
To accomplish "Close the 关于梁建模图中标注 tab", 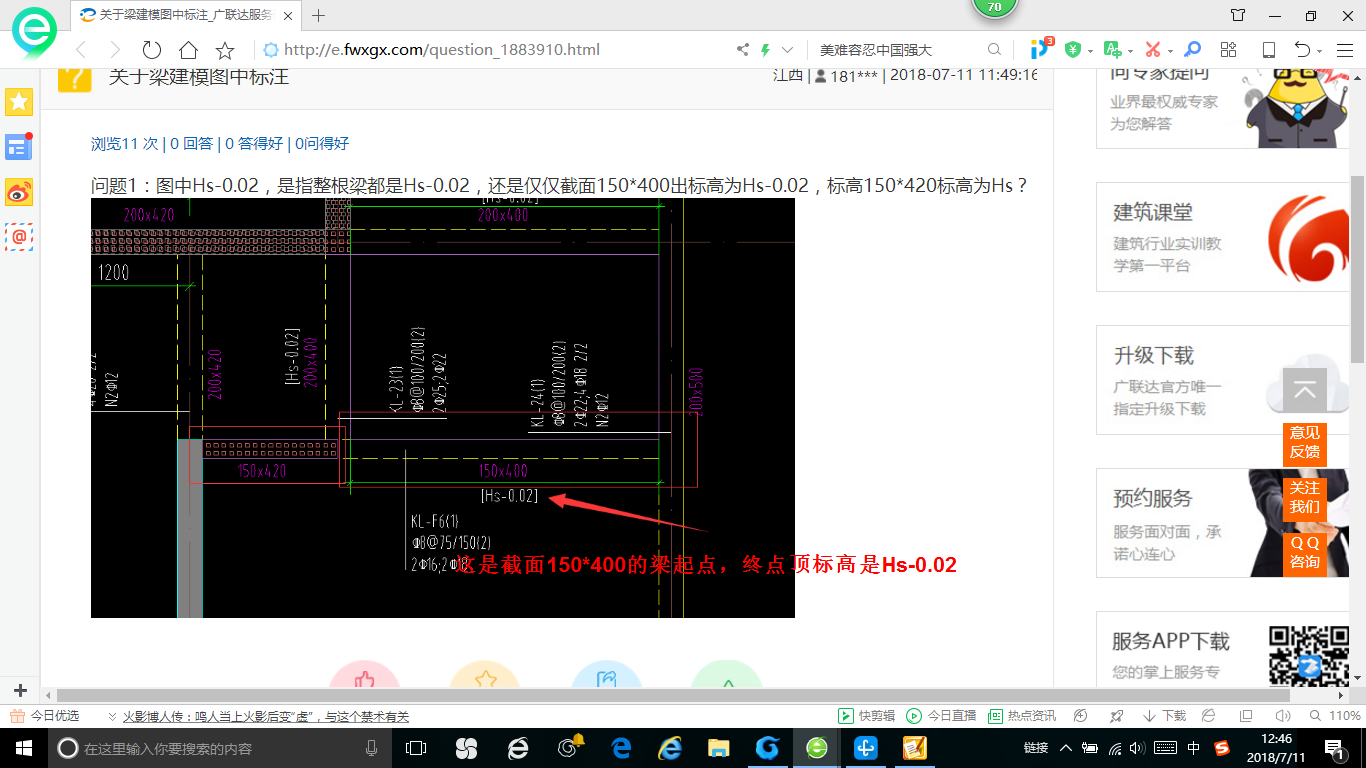I will (289, 15).
